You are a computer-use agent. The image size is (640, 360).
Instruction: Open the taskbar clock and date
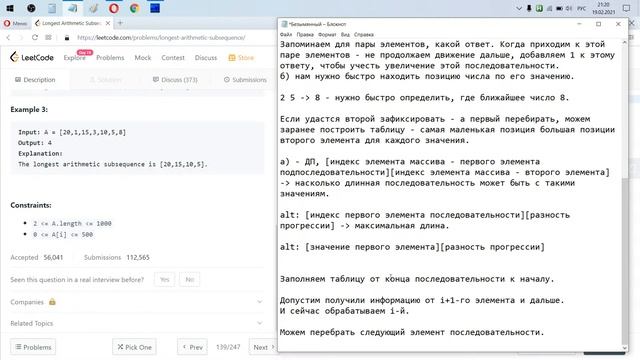(604, 8)
